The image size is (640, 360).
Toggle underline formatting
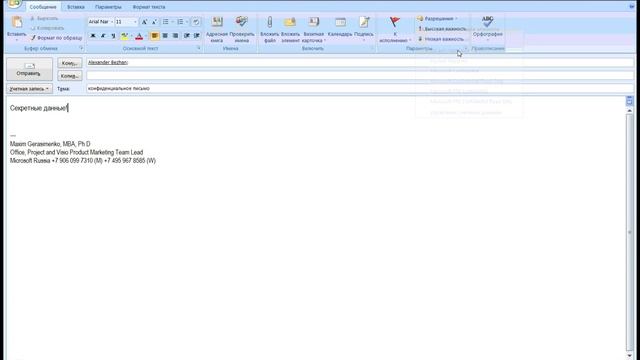coord(113,36)
